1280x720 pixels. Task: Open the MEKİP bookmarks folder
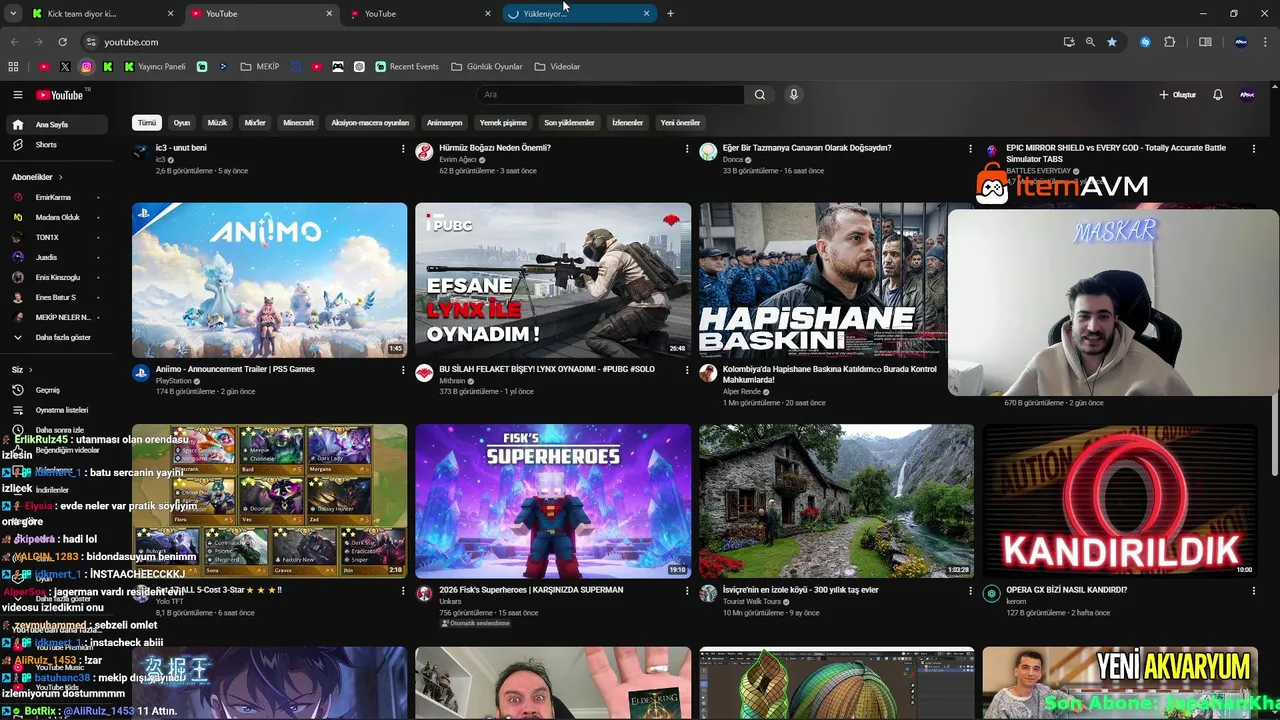[x=260, y=67]
